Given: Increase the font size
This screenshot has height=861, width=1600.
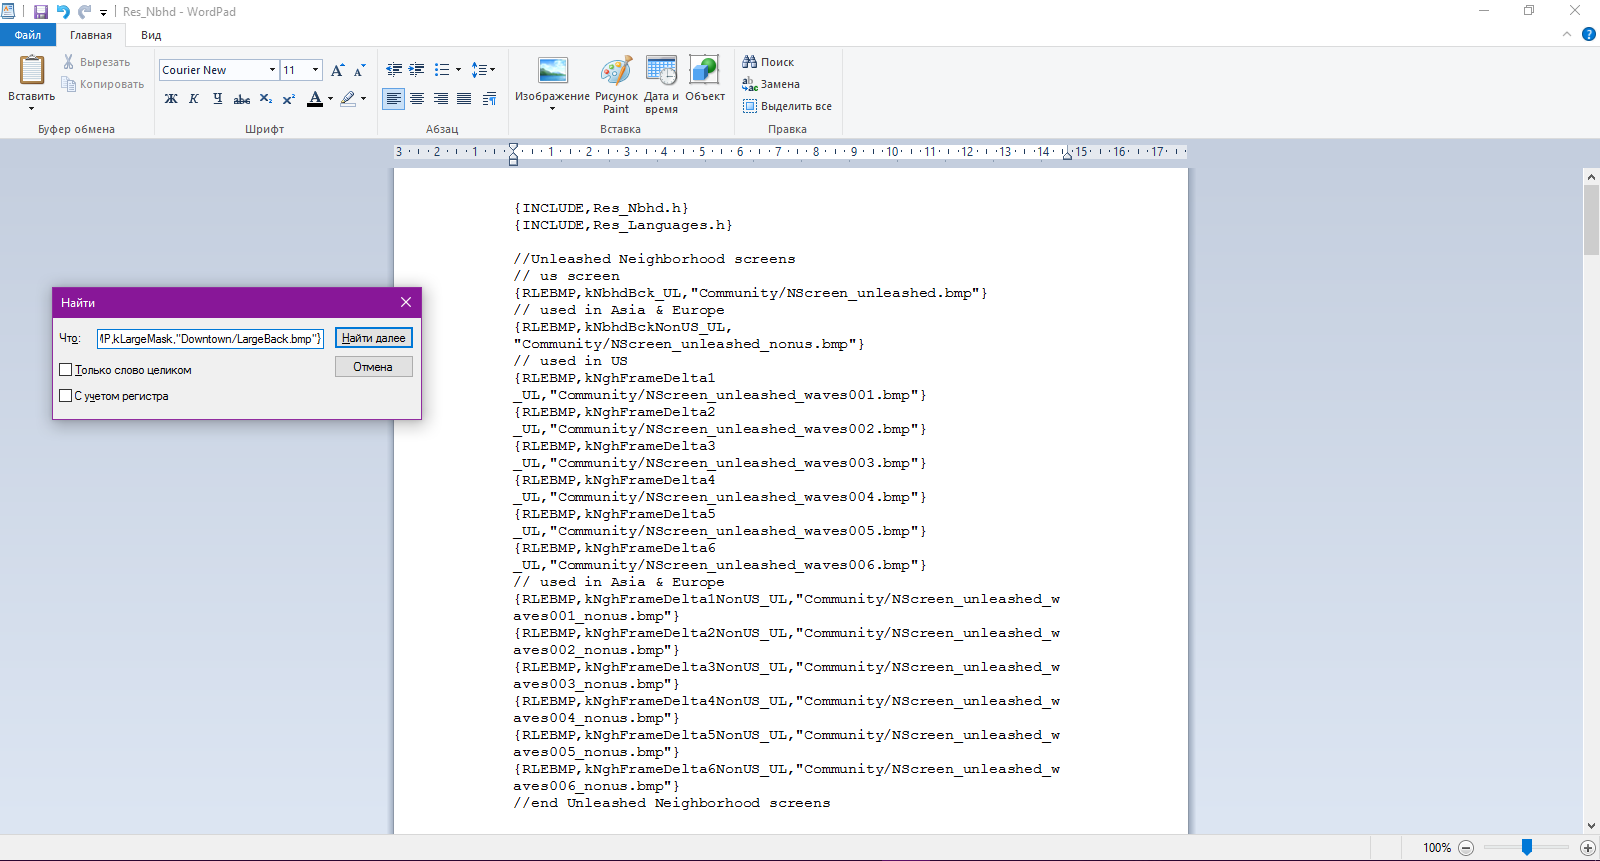Looking at the screenshot, I should click(x=338, y=70).
